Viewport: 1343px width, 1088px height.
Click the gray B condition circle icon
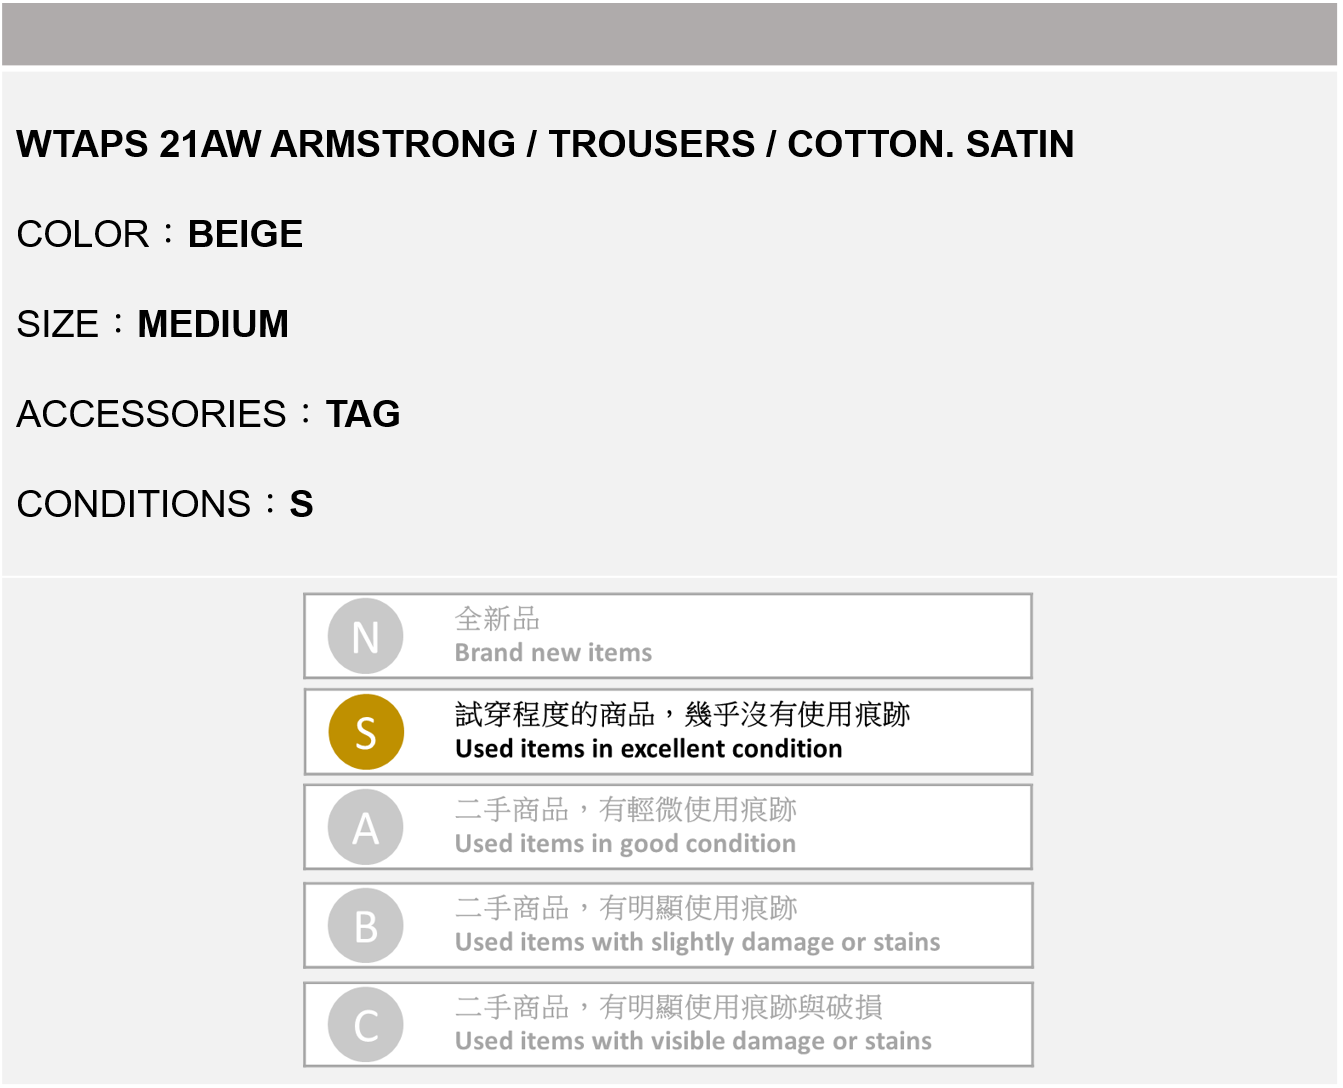[x=366, y=926]
